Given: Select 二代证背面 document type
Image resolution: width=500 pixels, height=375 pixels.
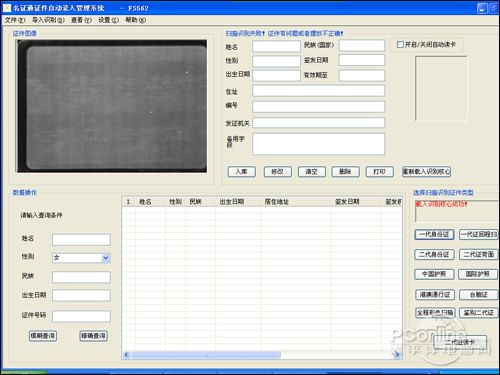Looking at the screenshot, I should point(478,255).
